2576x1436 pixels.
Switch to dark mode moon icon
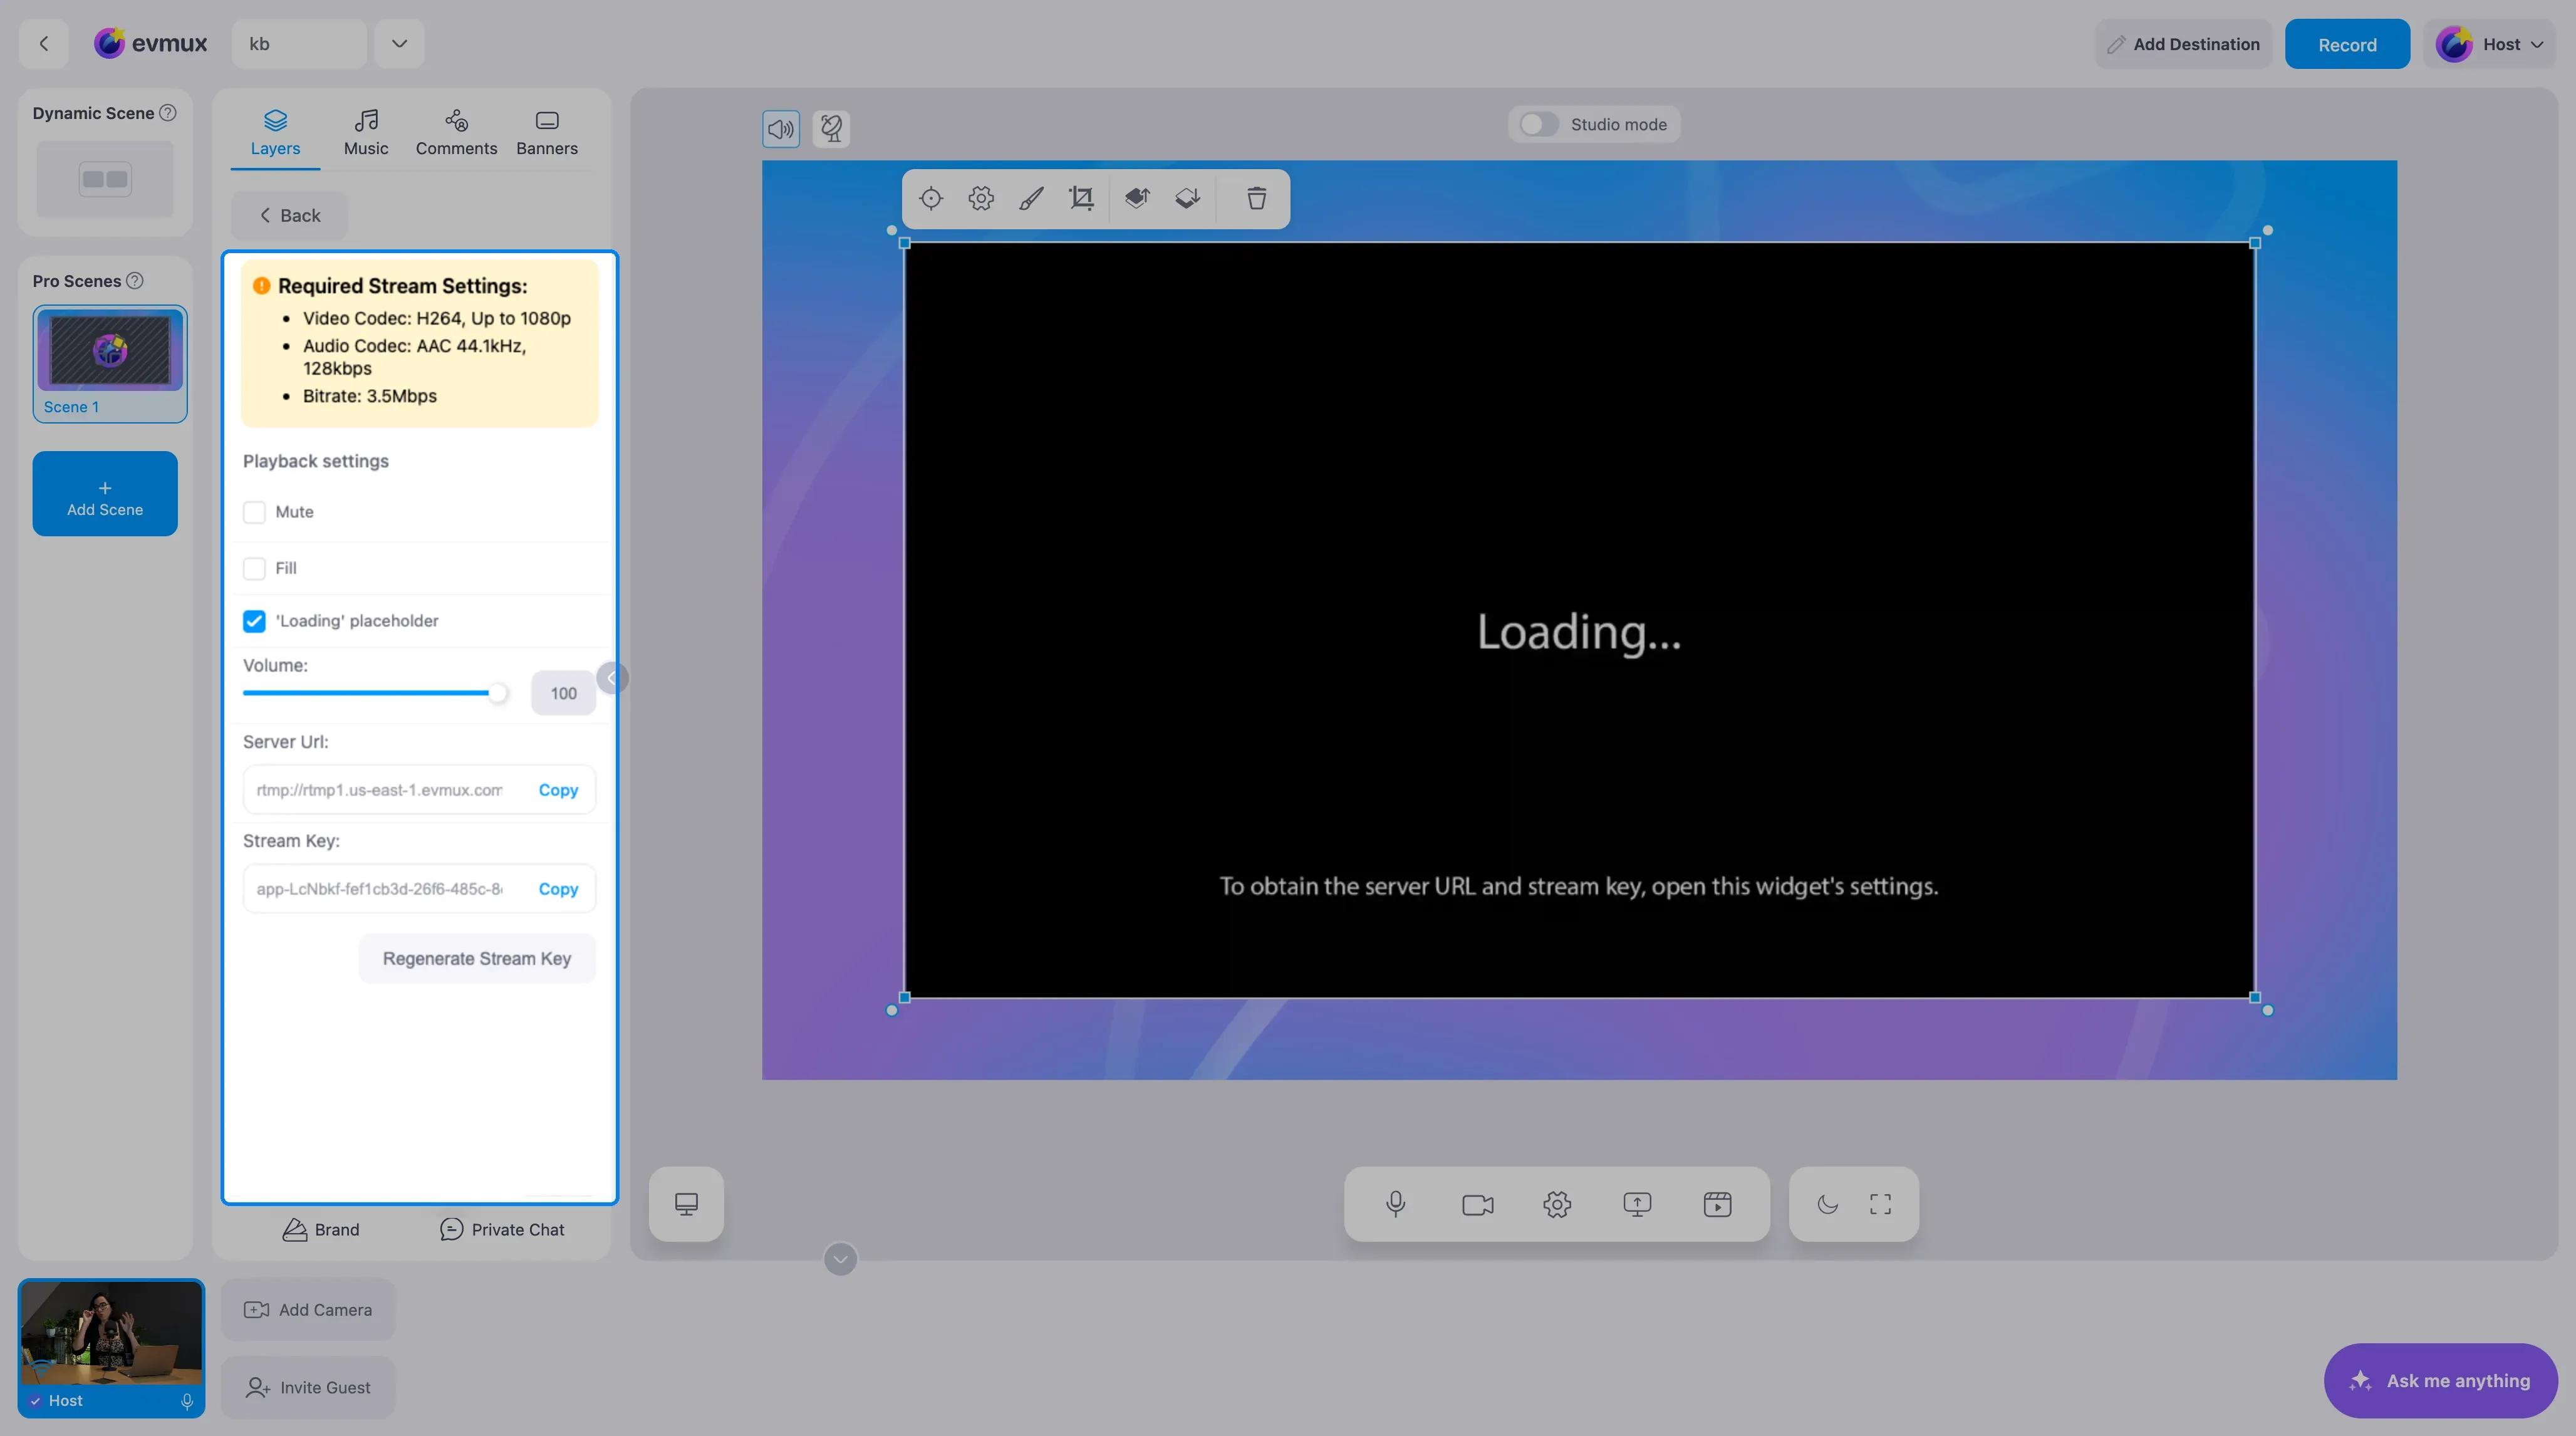point(1827,1204)
